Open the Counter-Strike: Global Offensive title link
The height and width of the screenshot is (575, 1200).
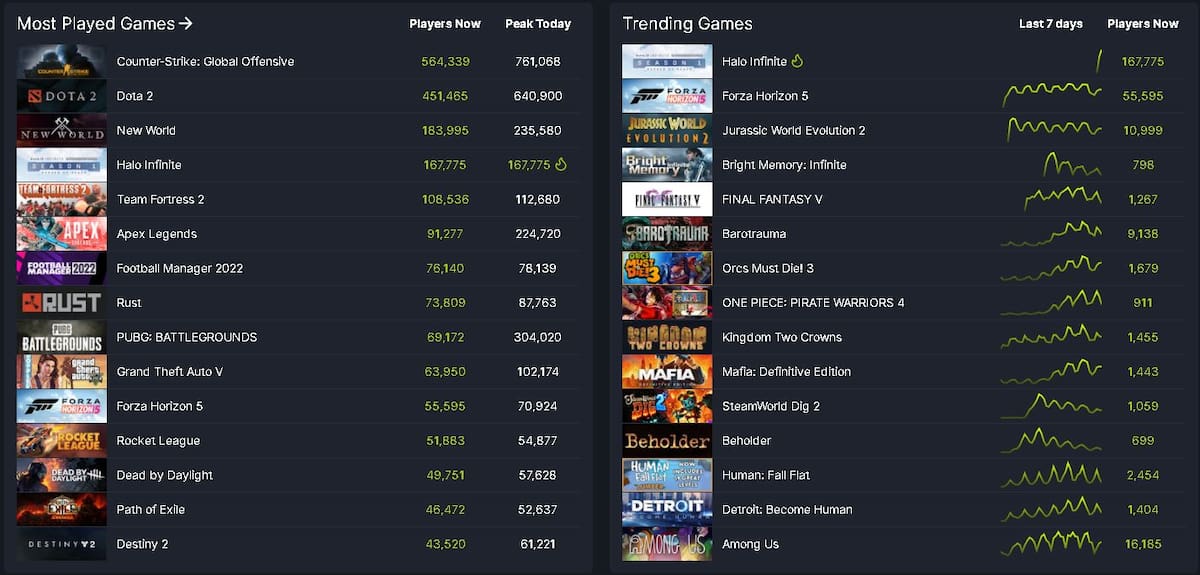pyautogui.click(x=205, y=62)
